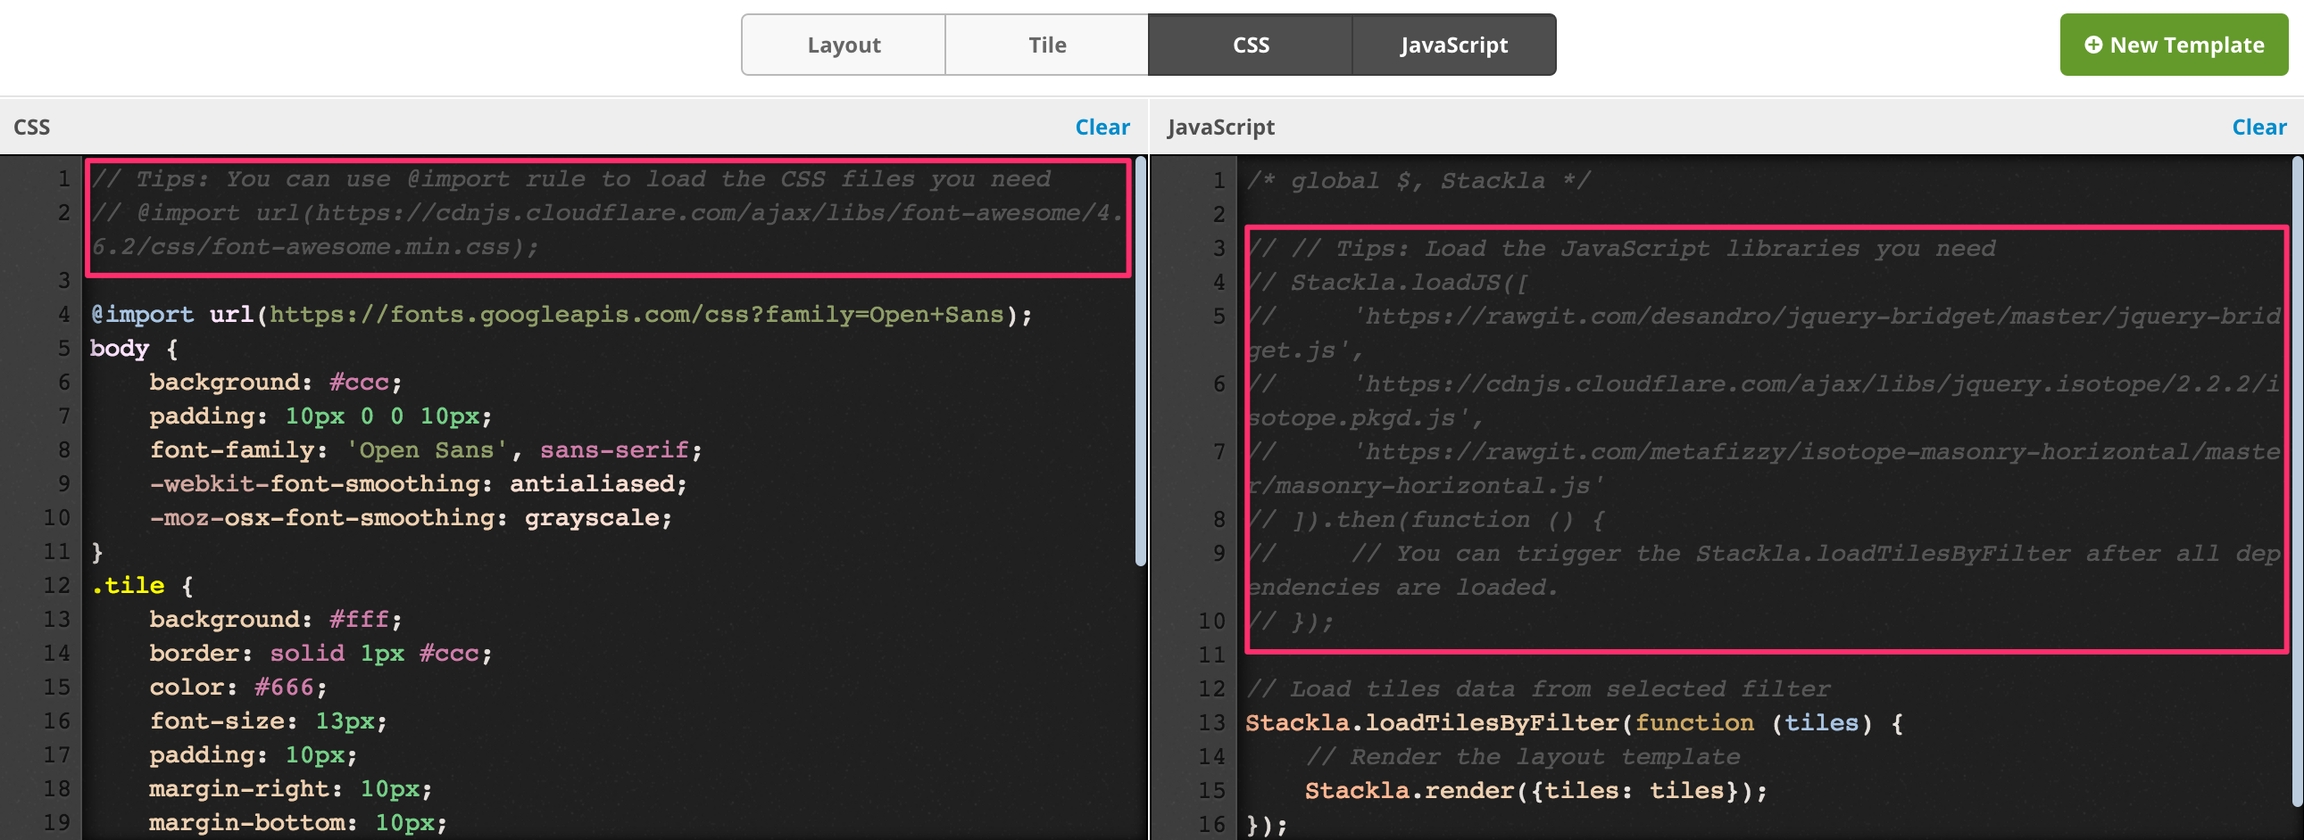Click the JavaScript editor vertical scrollbar
Screen dimensions: 2304x840
(2297, 480)
